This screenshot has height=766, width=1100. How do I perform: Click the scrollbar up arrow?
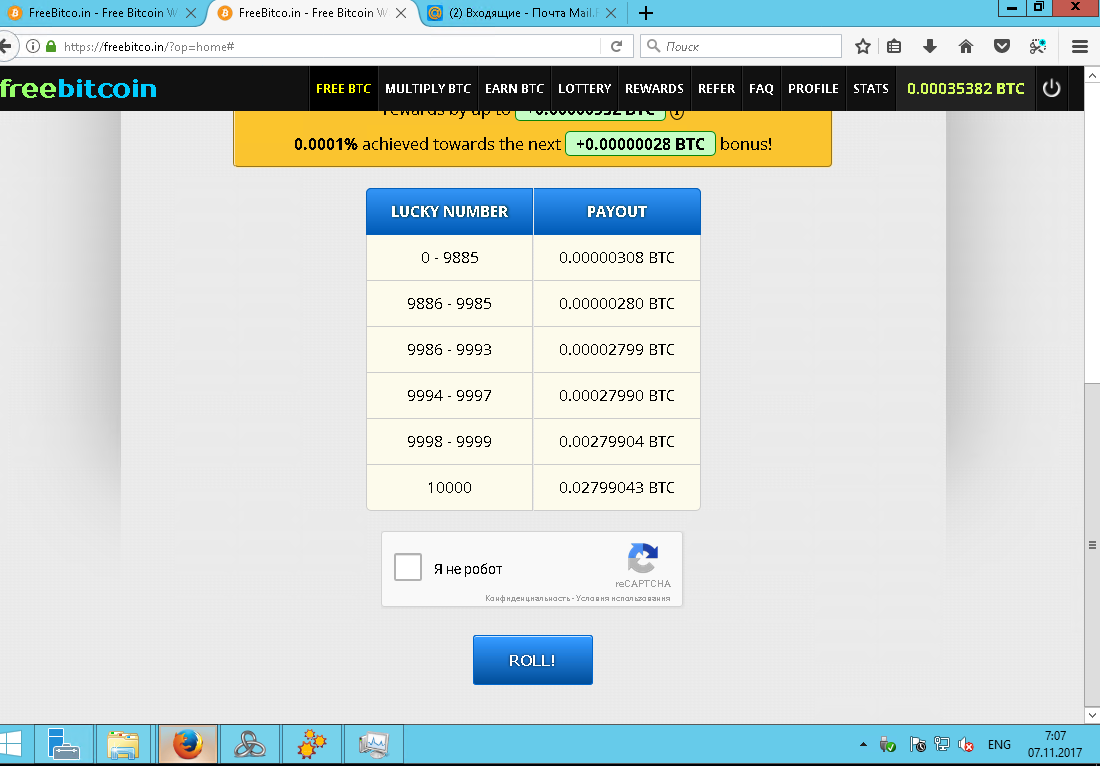(x=1092, y=74)
